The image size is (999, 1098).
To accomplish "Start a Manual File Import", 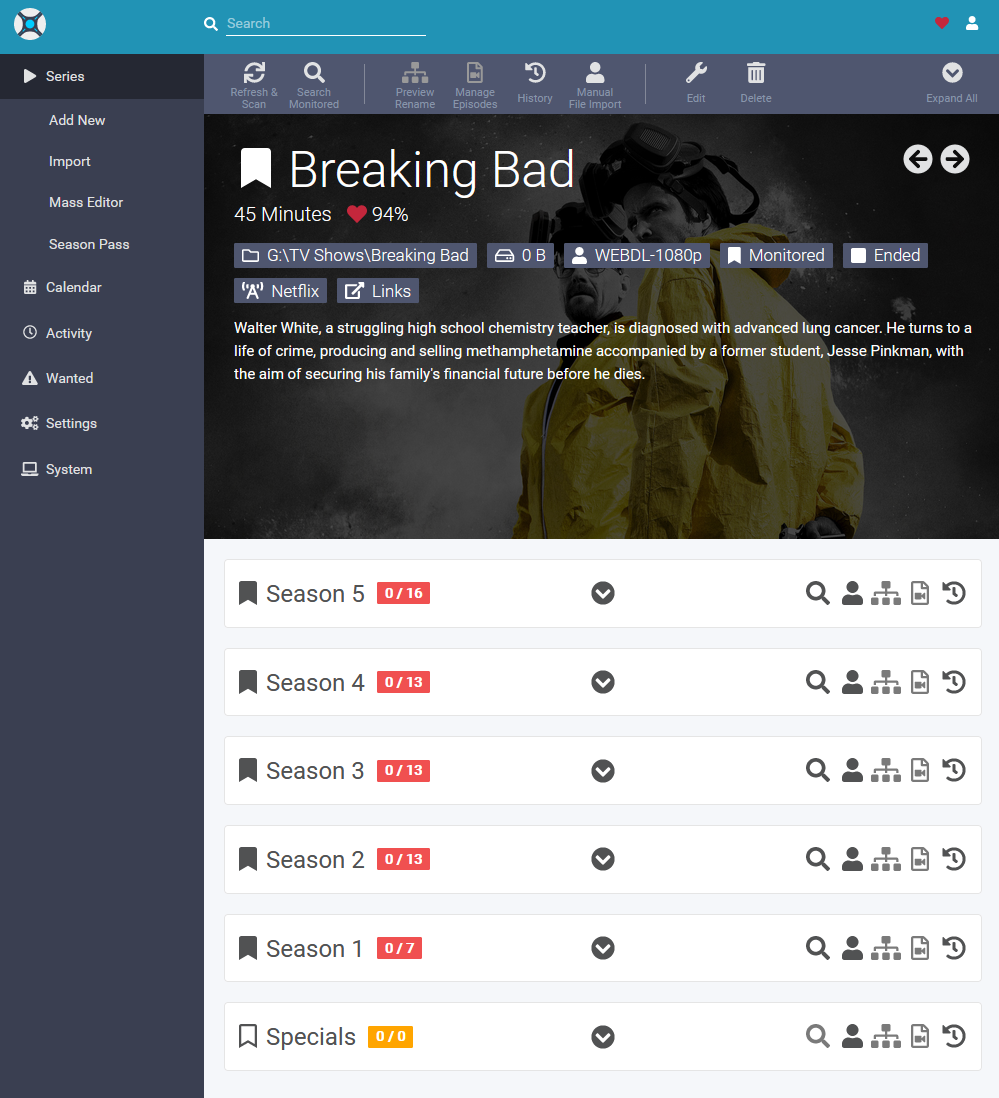I will coord(594,80).
